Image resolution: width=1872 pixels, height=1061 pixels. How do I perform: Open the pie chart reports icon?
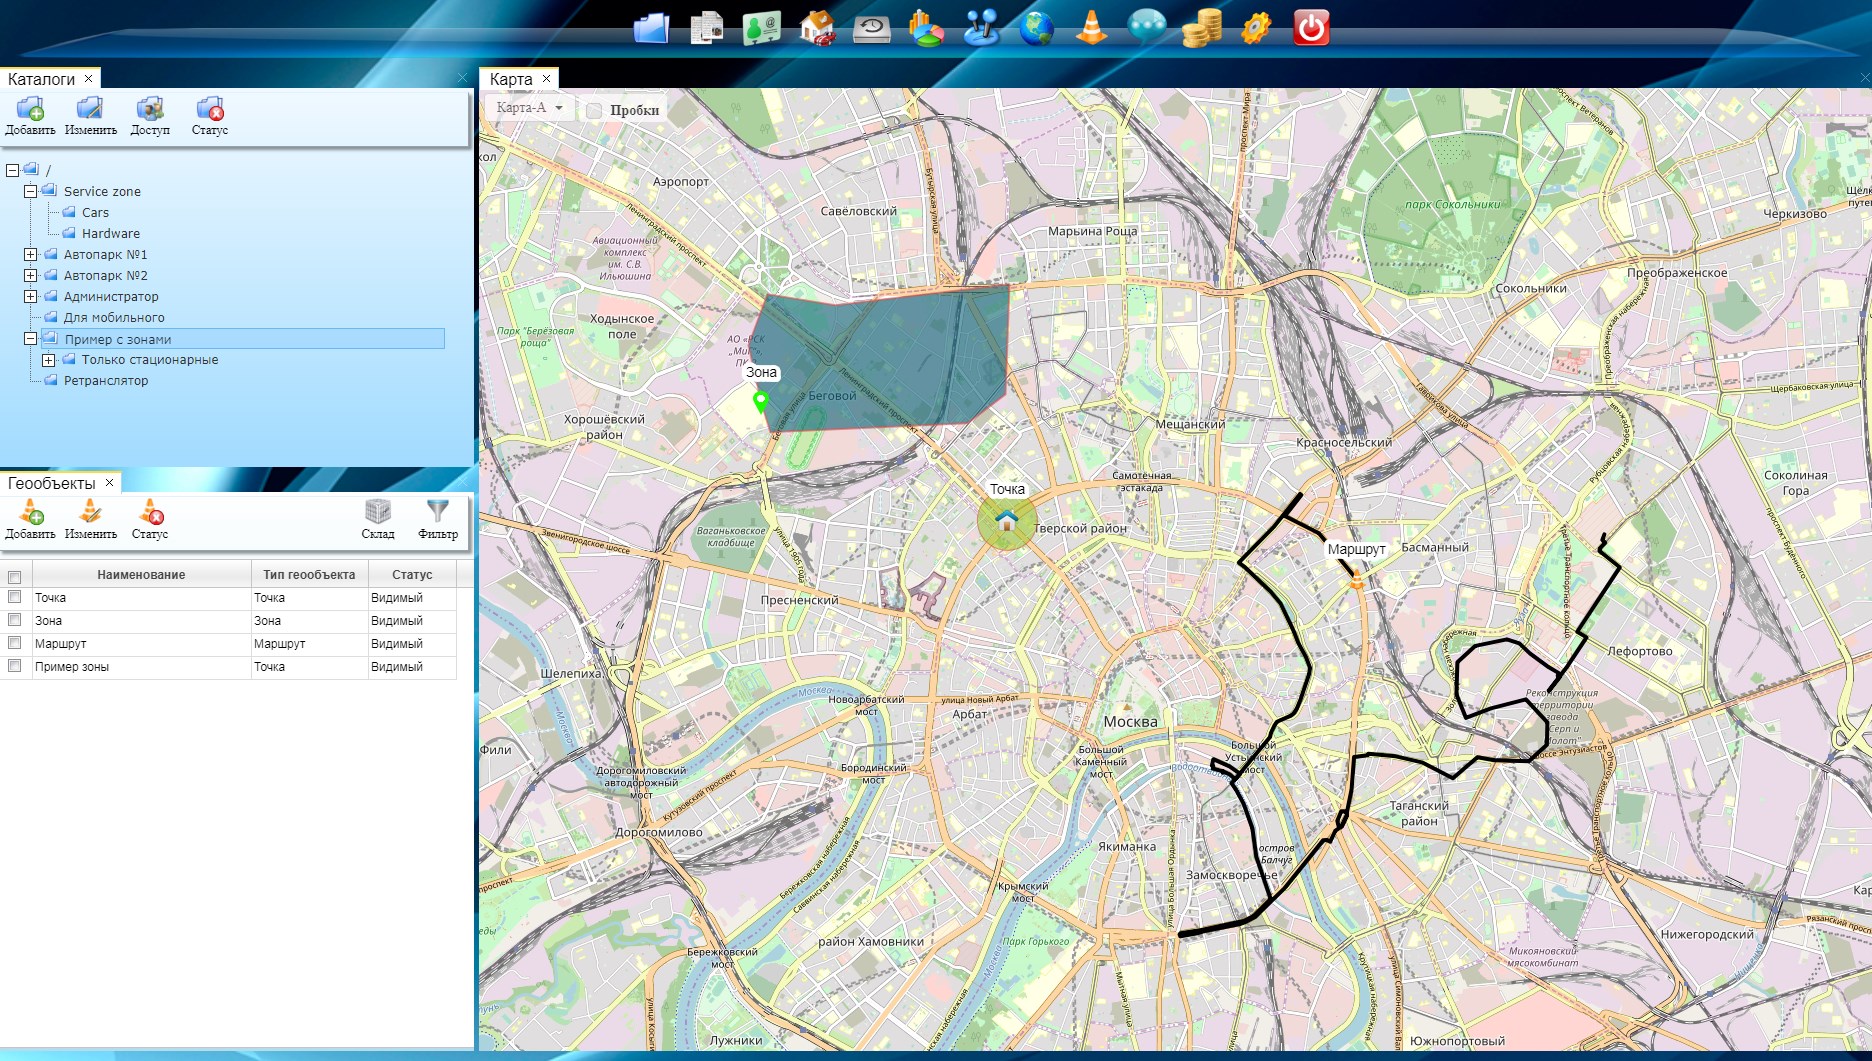pos(926,27)
